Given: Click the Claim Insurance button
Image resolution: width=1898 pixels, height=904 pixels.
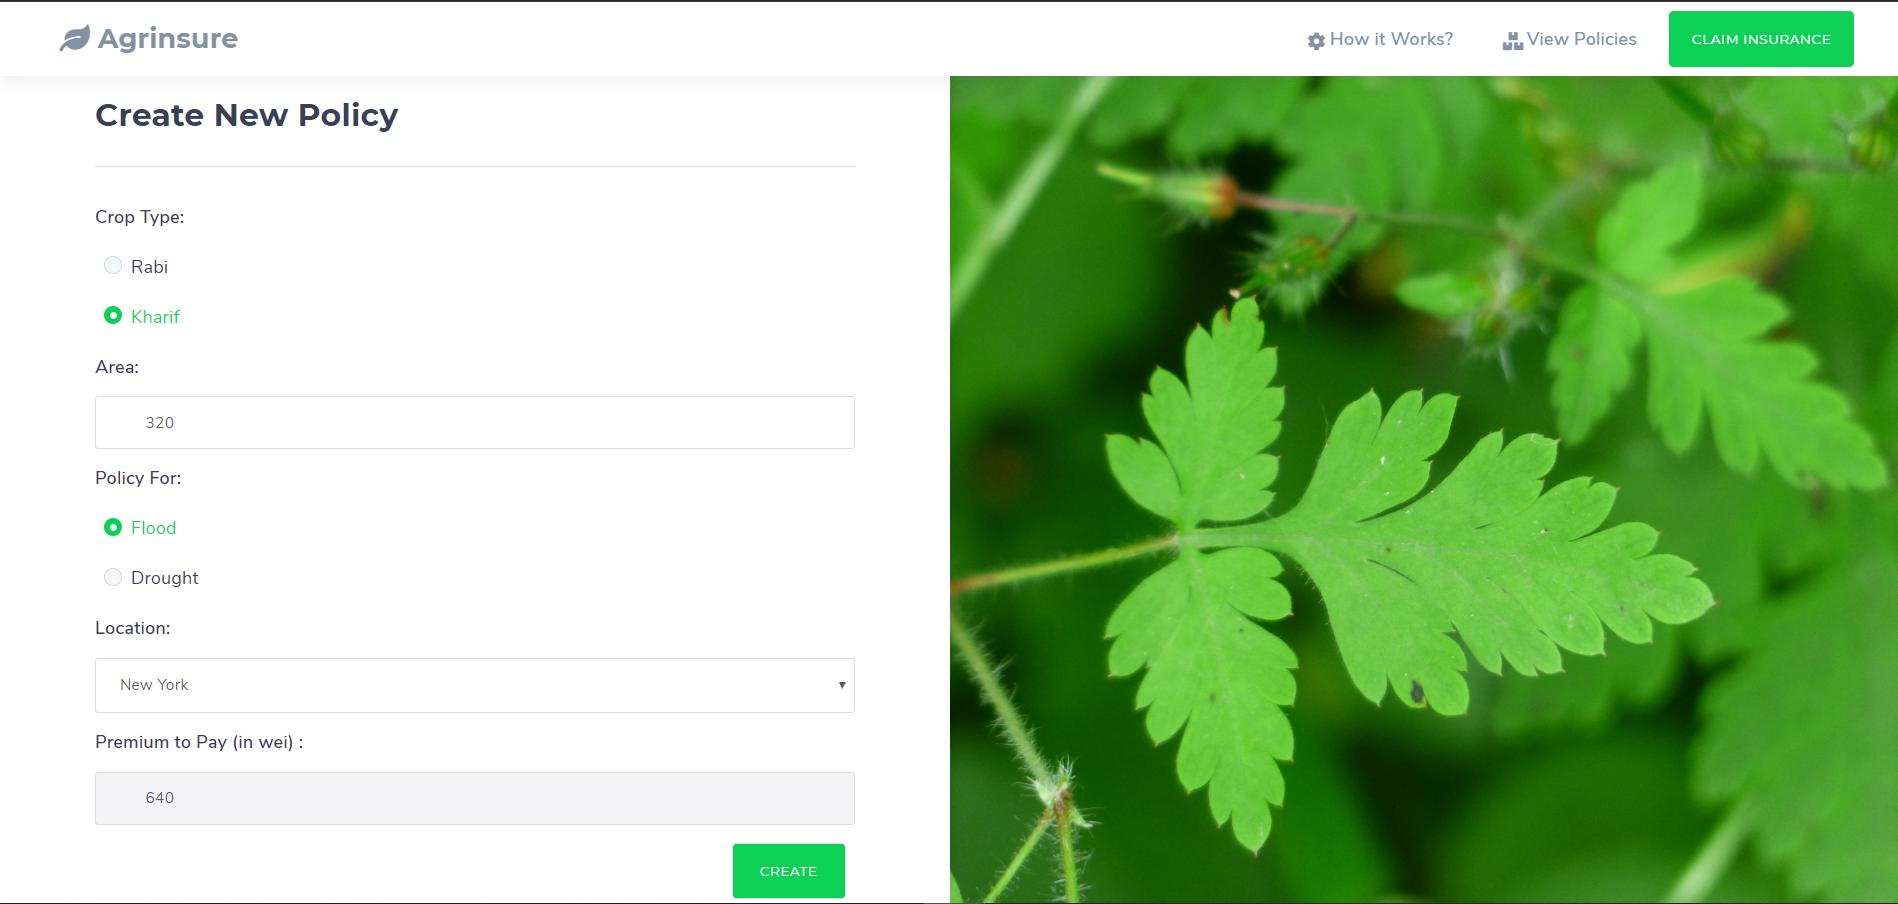Looking at the screenshot, I should point(1761,39).
